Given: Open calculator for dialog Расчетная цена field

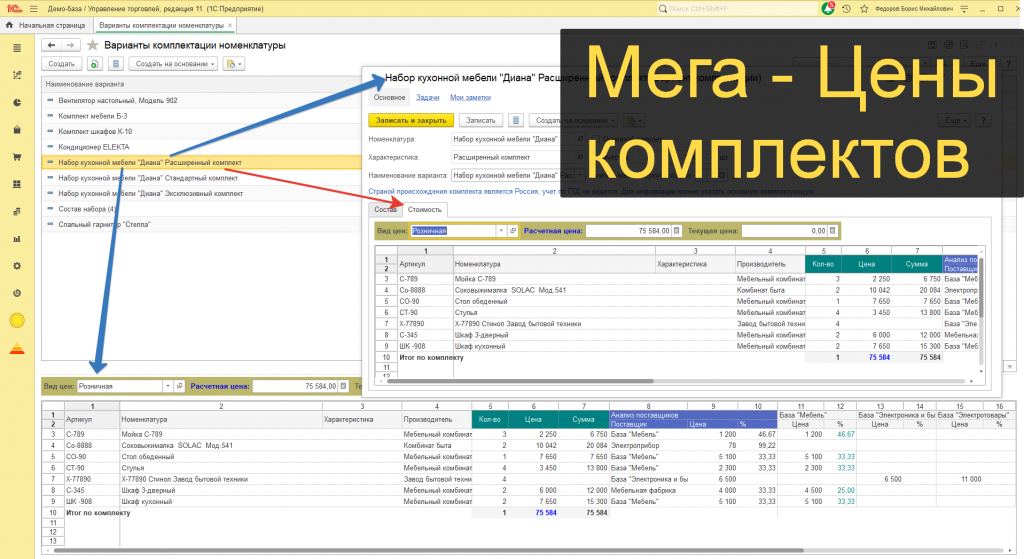Looking at the screenshot, I should (x=677, y=231).
